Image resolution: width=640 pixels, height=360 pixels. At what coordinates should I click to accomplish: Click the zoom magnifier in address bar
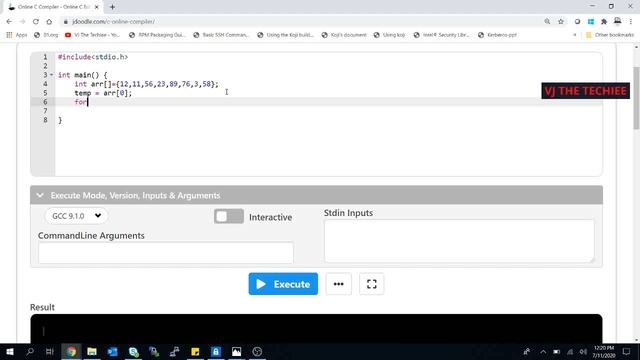[x=547, y=22]
